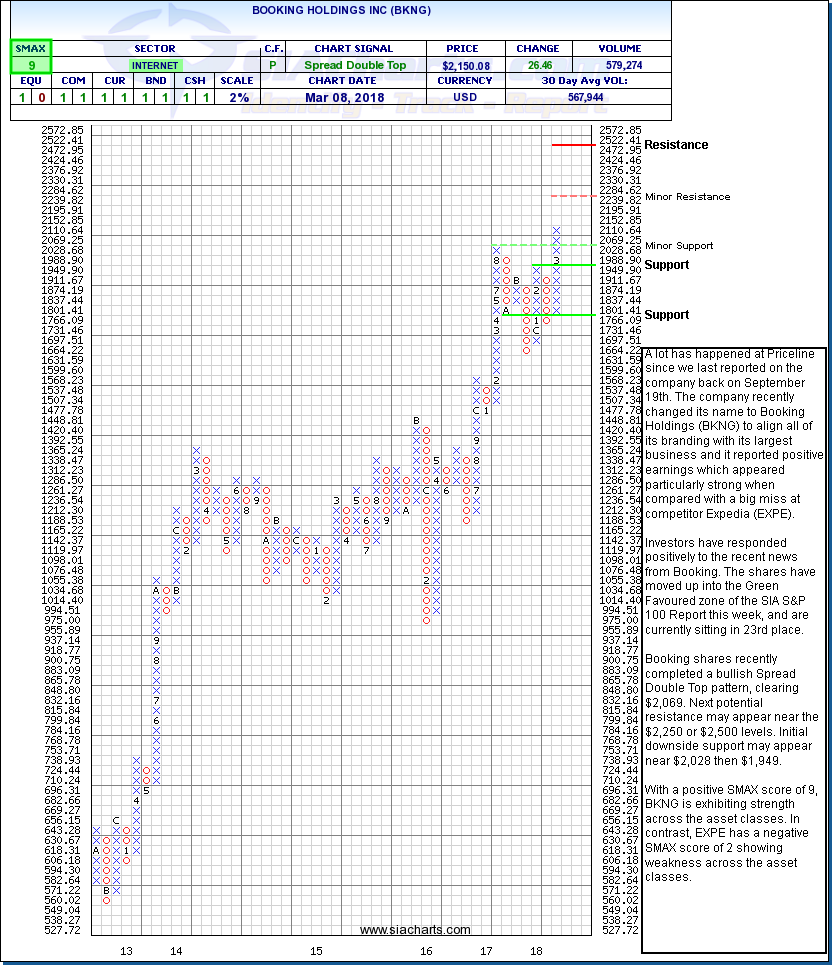This screenshot has height=965, width=832.
Task: Click the red 0 value under EQU
Action: click(x=40, y=98)
